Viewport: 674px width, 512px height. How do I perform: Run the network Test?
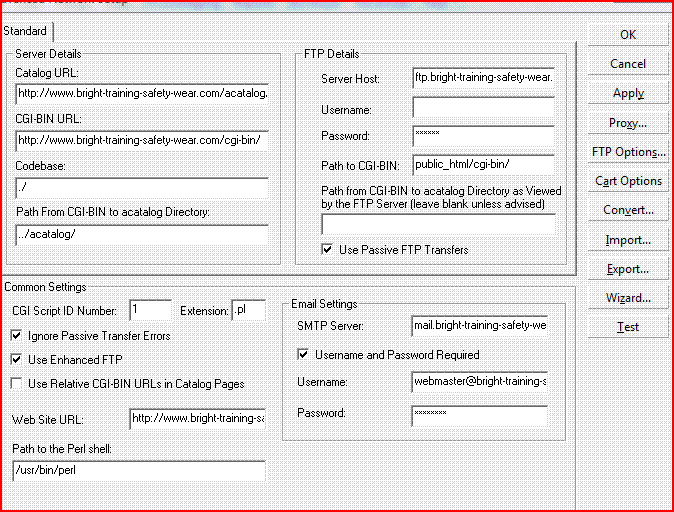pos(627,327)
